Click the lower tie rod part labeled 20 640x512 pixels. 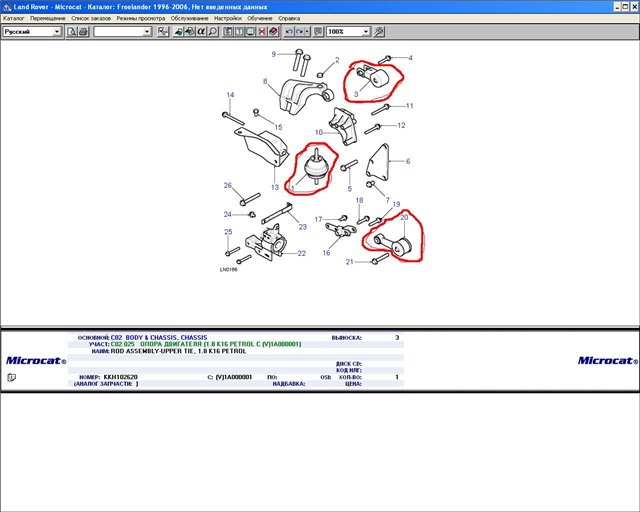tap(393, 243)
